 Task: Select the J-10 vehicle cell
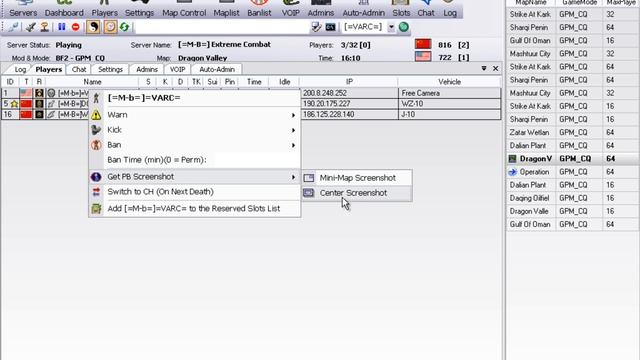coord(449,114)
